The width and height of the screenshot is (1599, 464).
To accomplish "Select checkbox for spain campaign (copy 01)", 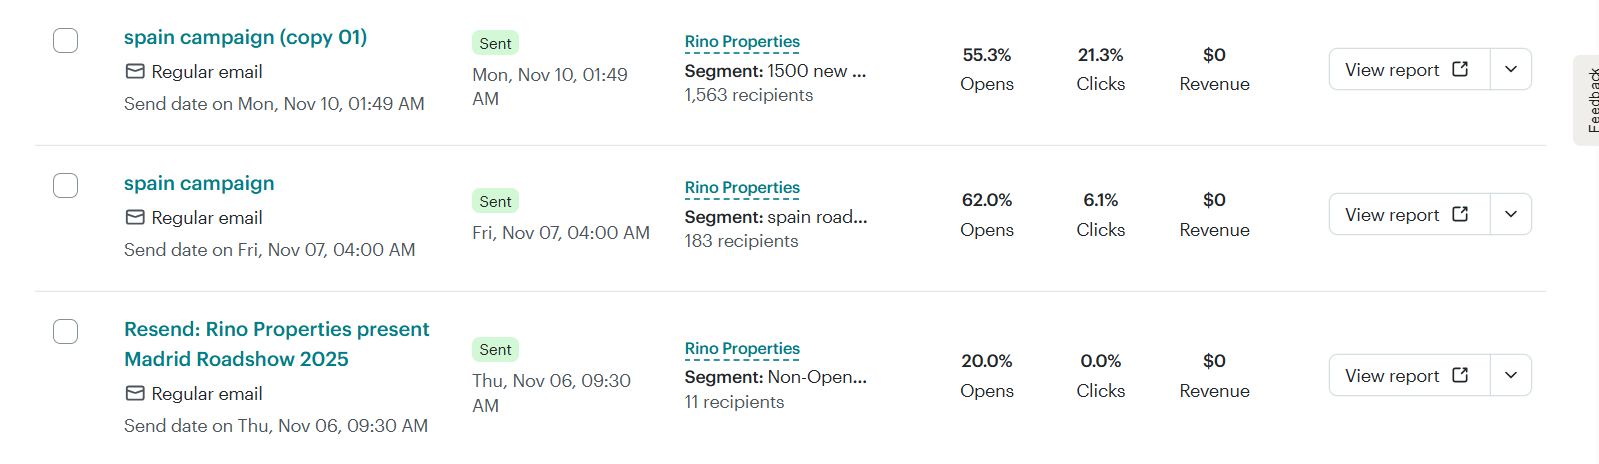I will (66, 40).
